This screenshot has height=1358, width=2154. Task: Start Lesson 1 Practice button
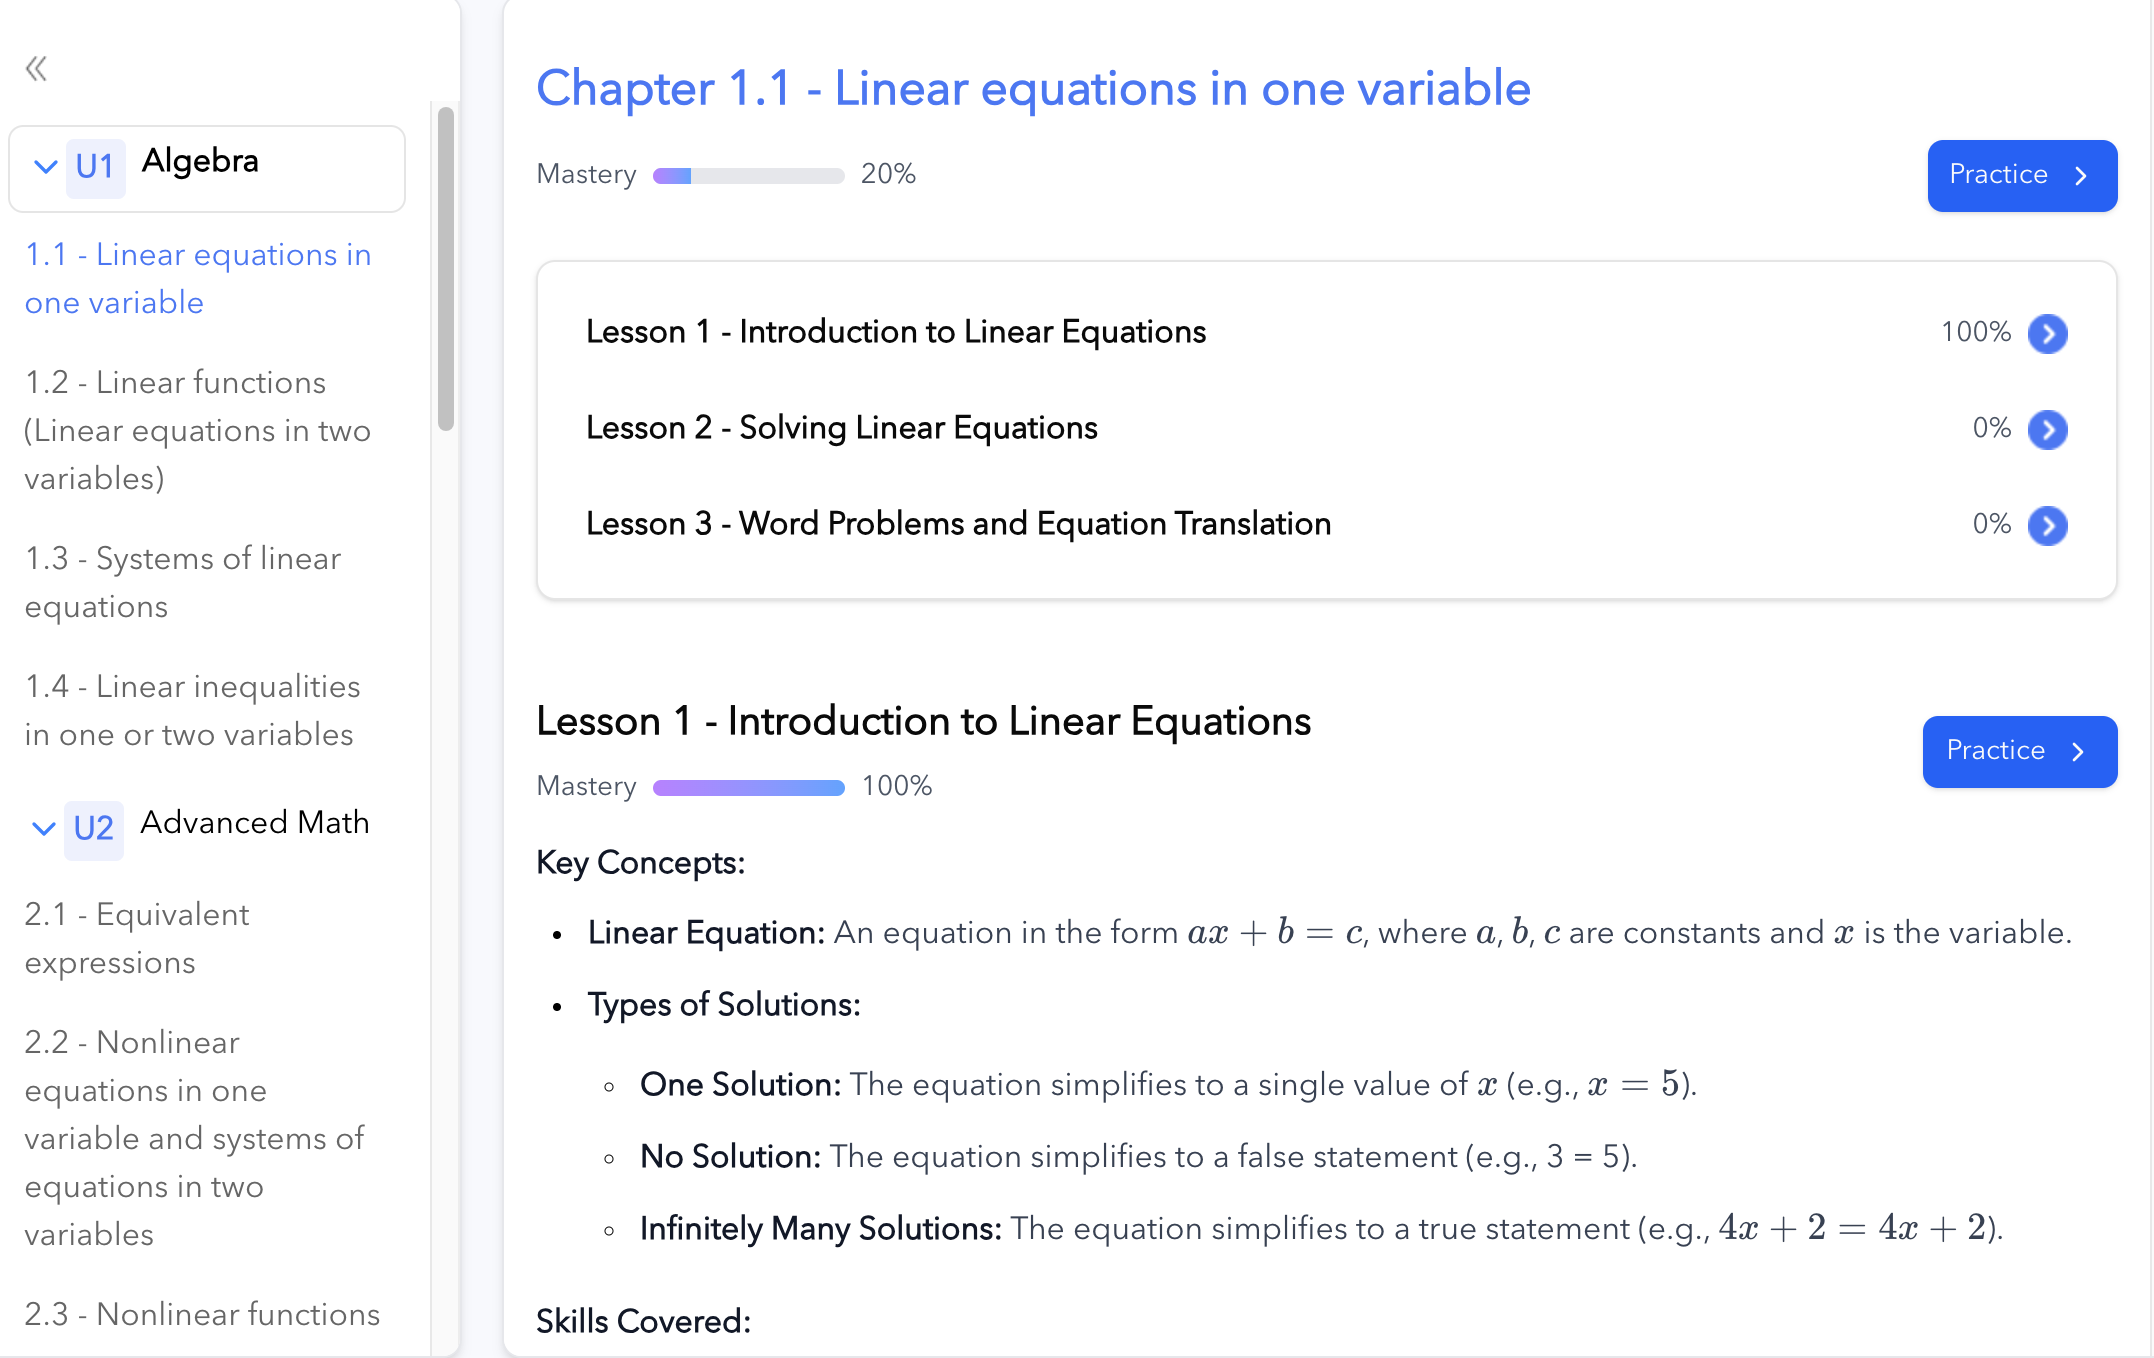coord(2019,751)
